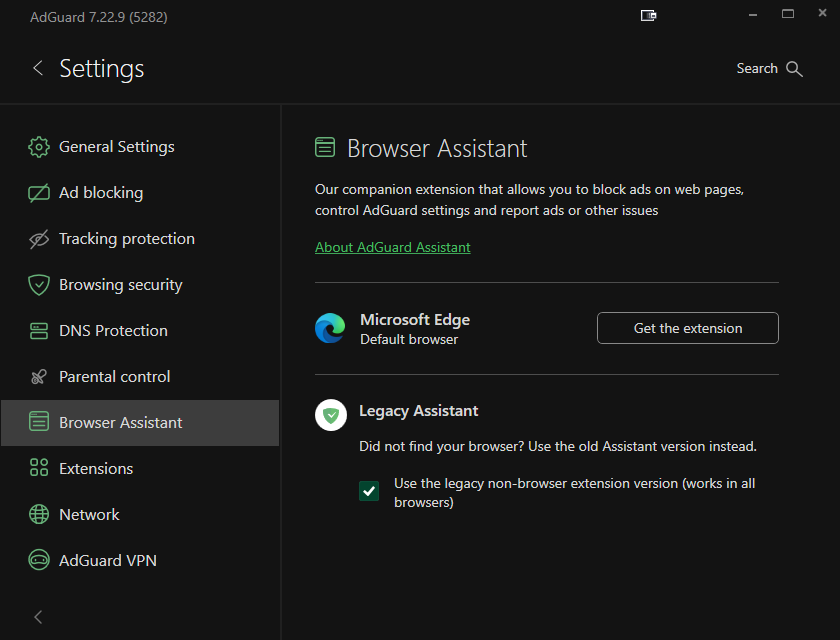Click the Legacy Assistant shield icon

point(331,415)
